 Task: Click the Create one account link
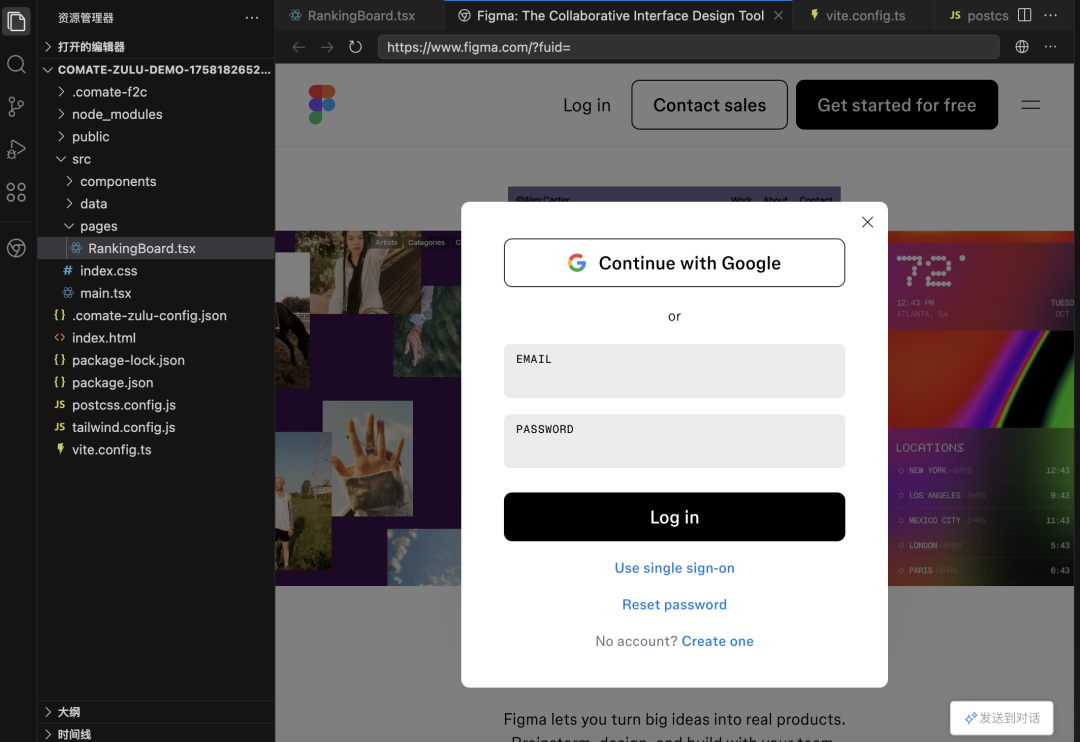tap(718, 641)
